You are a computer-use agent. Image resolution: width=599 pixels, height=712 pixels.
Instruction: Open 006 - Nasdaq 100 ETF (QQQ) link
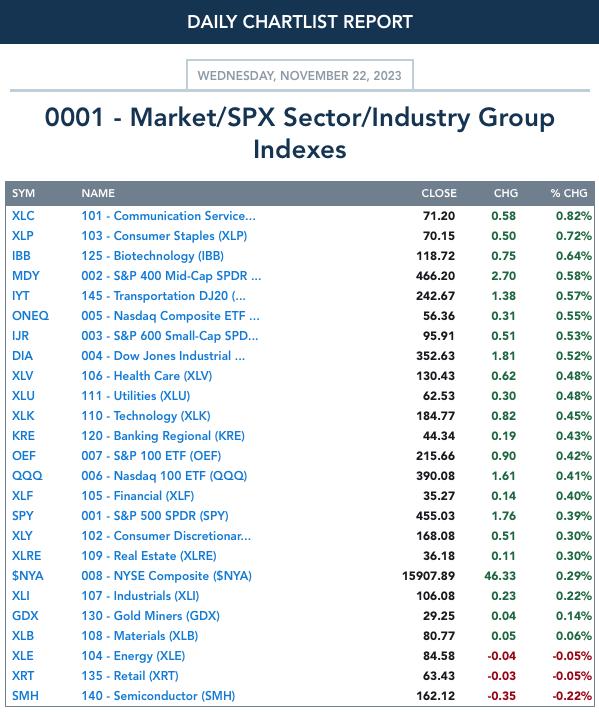click(x=164, y=475)
